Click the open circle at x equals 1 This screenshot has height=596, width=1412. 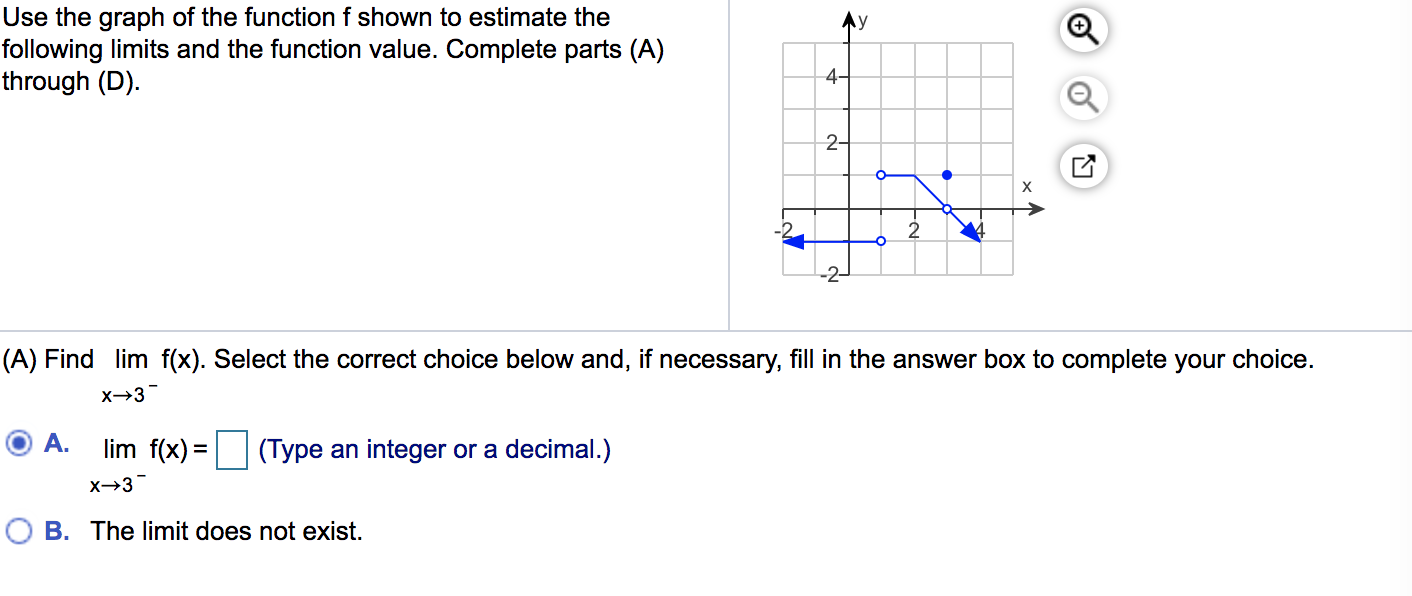881,174
